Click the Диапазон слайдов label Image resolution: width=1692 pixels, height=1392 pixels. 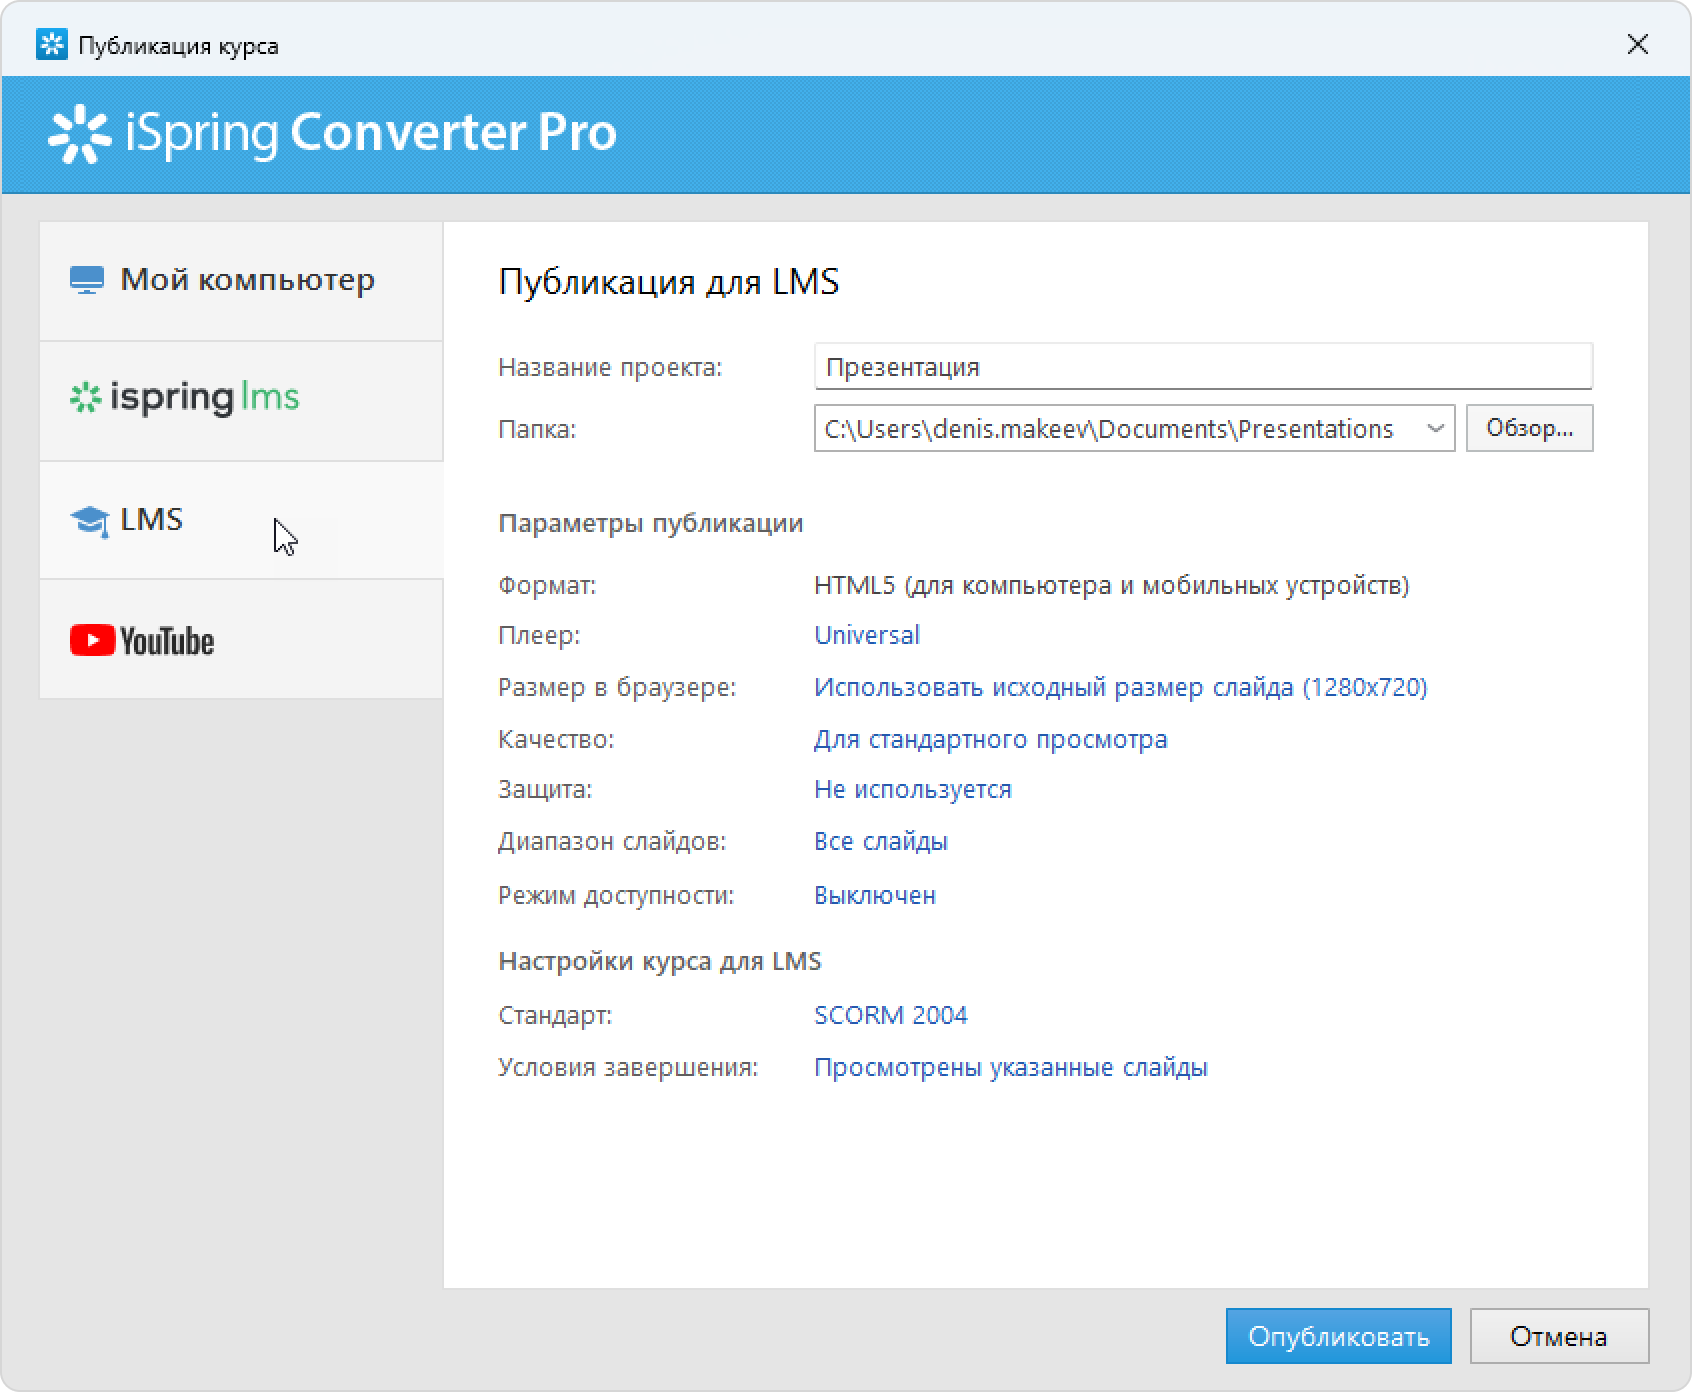[x=612, y=841]
